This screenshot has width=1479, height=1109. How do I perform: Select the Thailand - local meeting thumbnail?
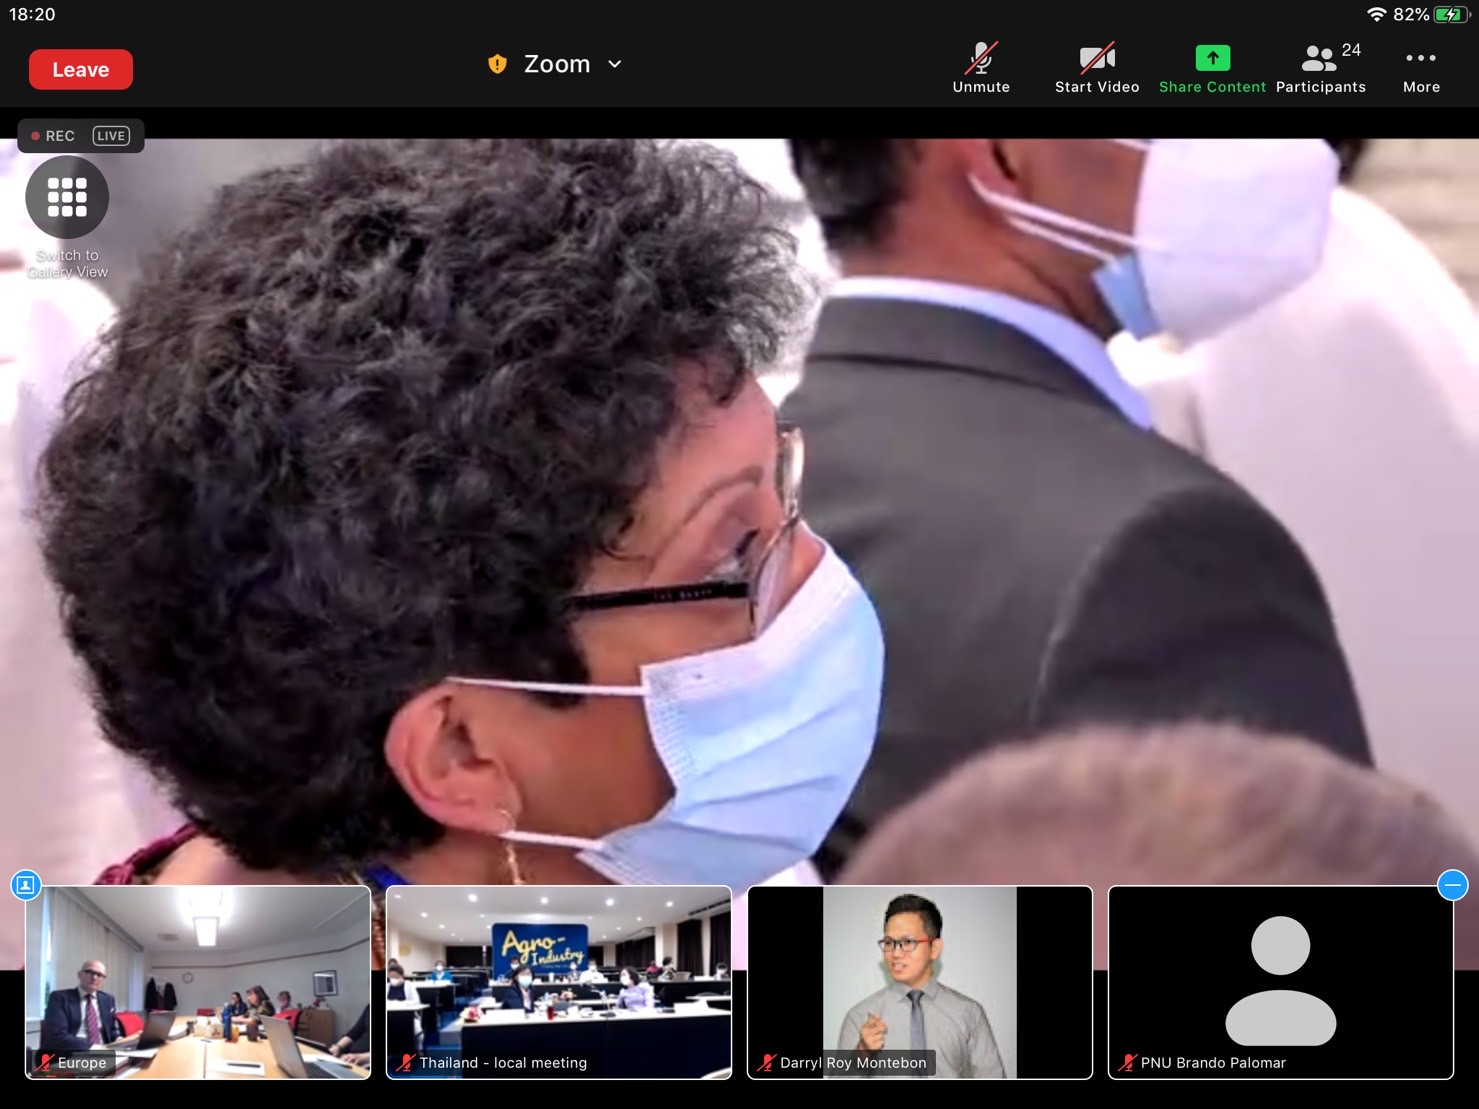(x=559, y=982)
